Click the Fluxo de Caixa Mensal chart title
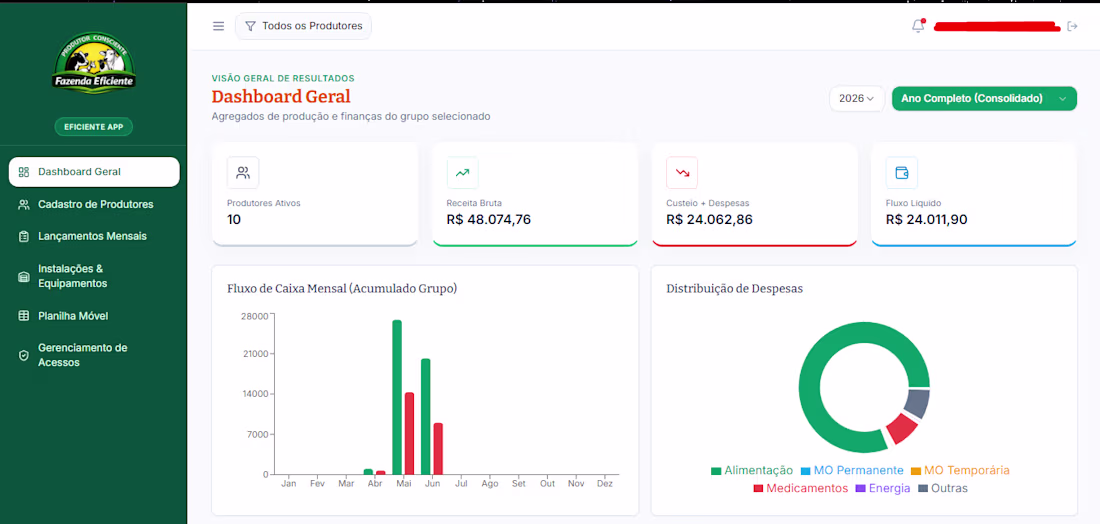The image size is (1100, 524). 342,288
